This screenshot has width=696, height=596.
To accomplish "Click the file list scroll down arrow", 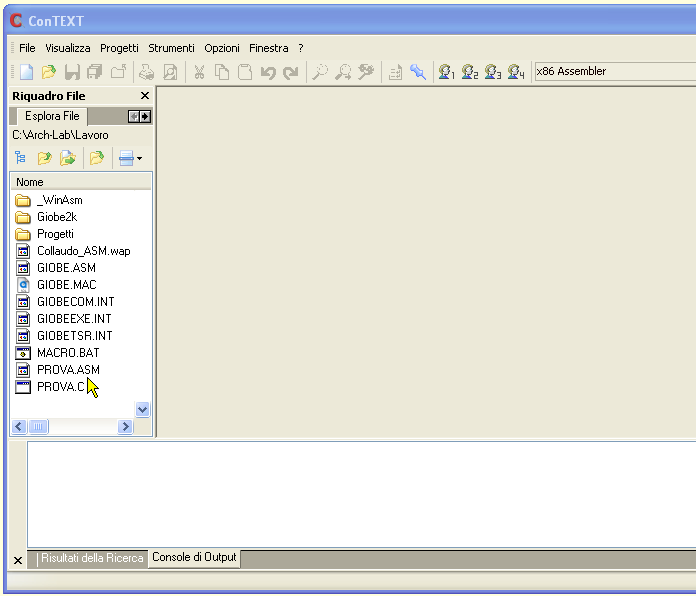I will [142, 410].
